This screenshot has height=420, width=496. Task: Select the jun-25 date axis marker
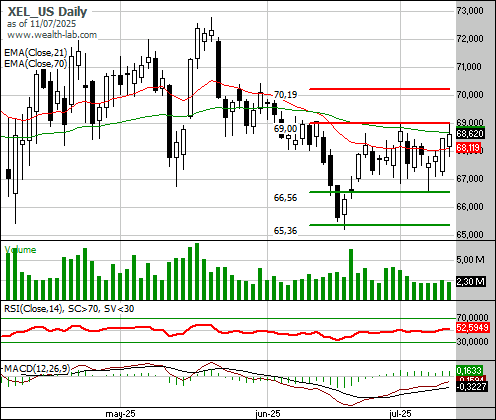coord(268,414)
